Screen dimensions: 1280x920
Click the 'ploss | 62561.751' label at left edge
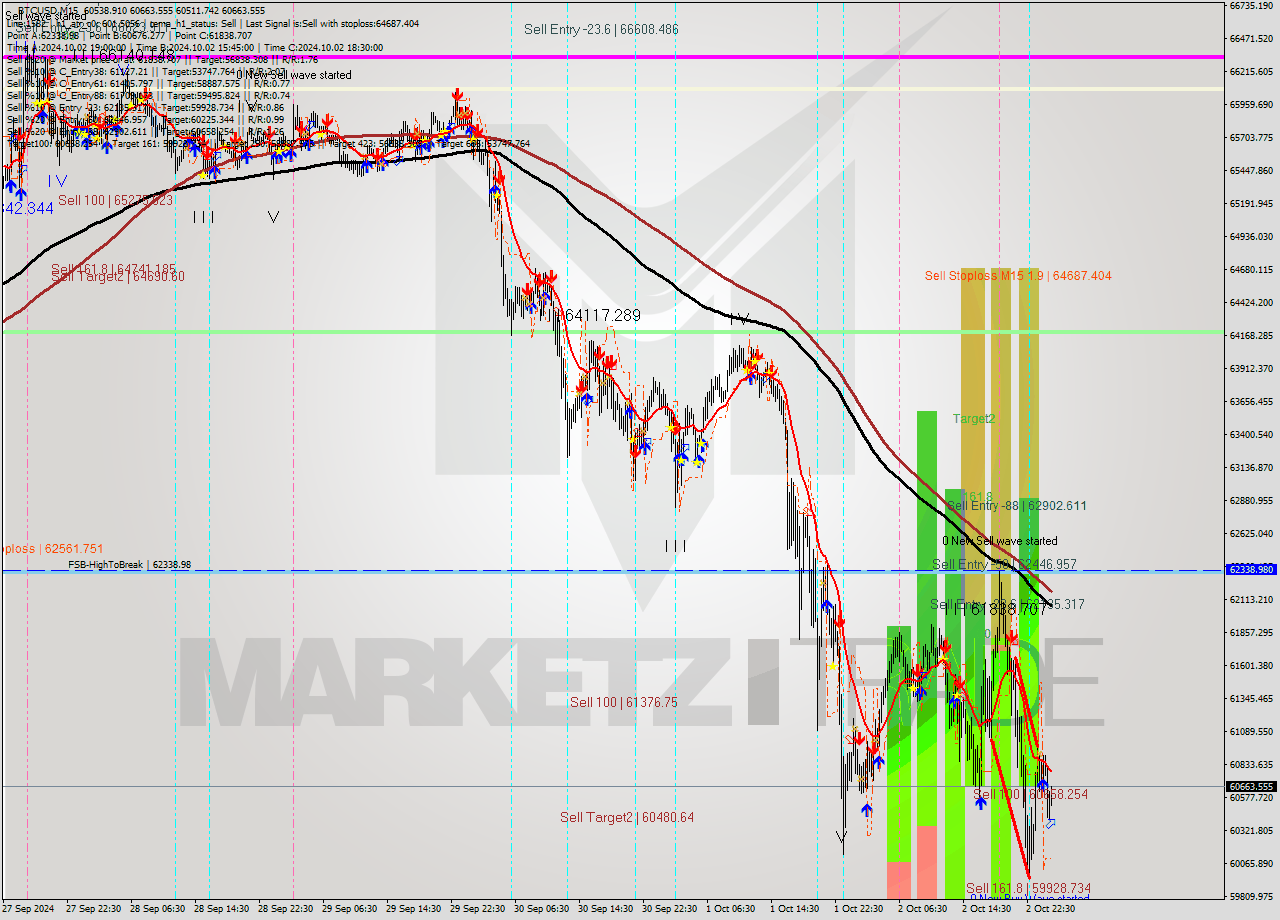pyautogui.click(x=52, y=549)
